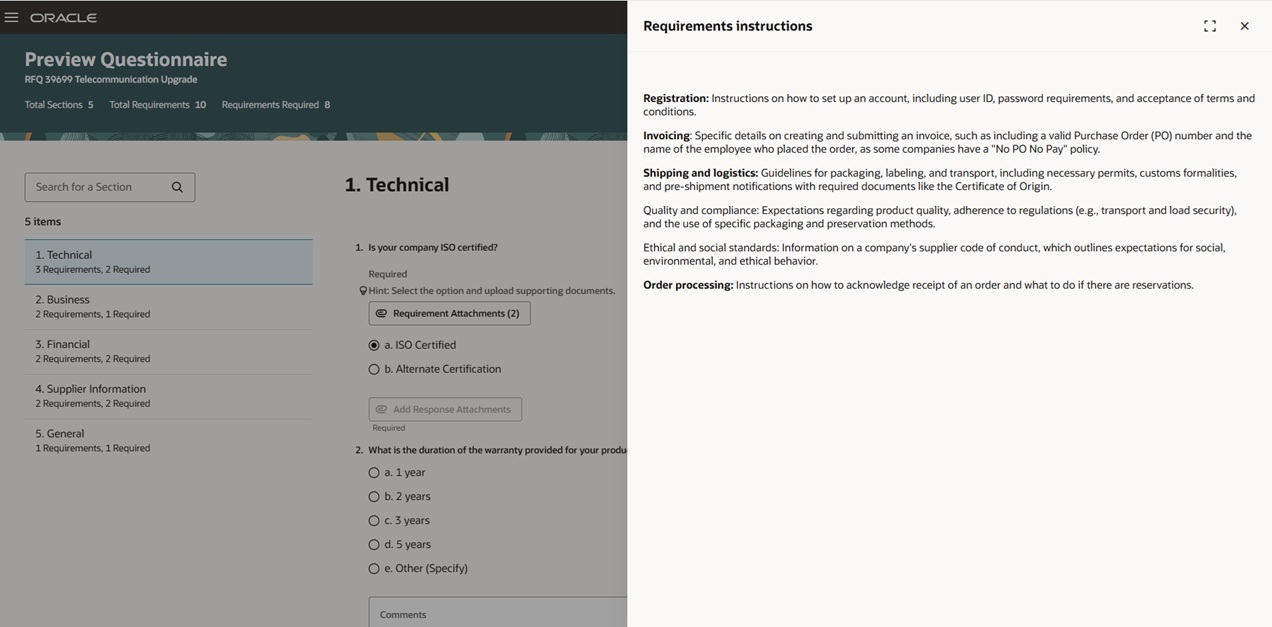This screenshot has width=1272, height=627.
Task: Click the section search magnifier icon
Action: [x=177, y=187]
